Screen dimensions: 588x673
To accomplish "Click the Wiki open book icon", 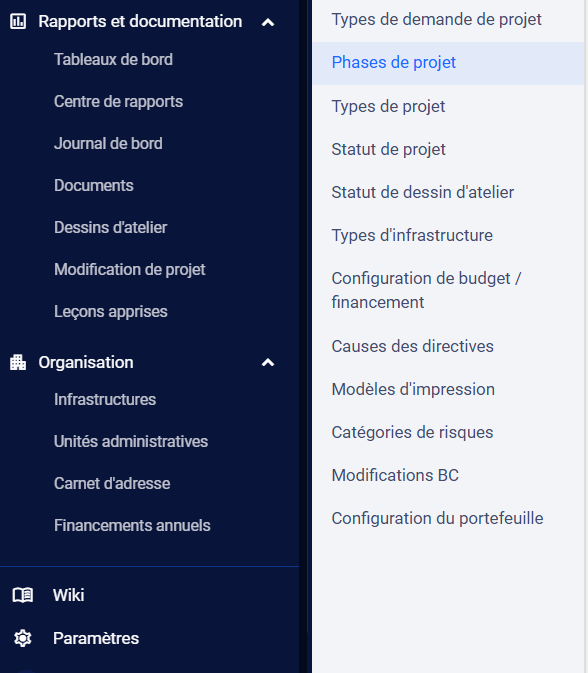I will 23,595.
